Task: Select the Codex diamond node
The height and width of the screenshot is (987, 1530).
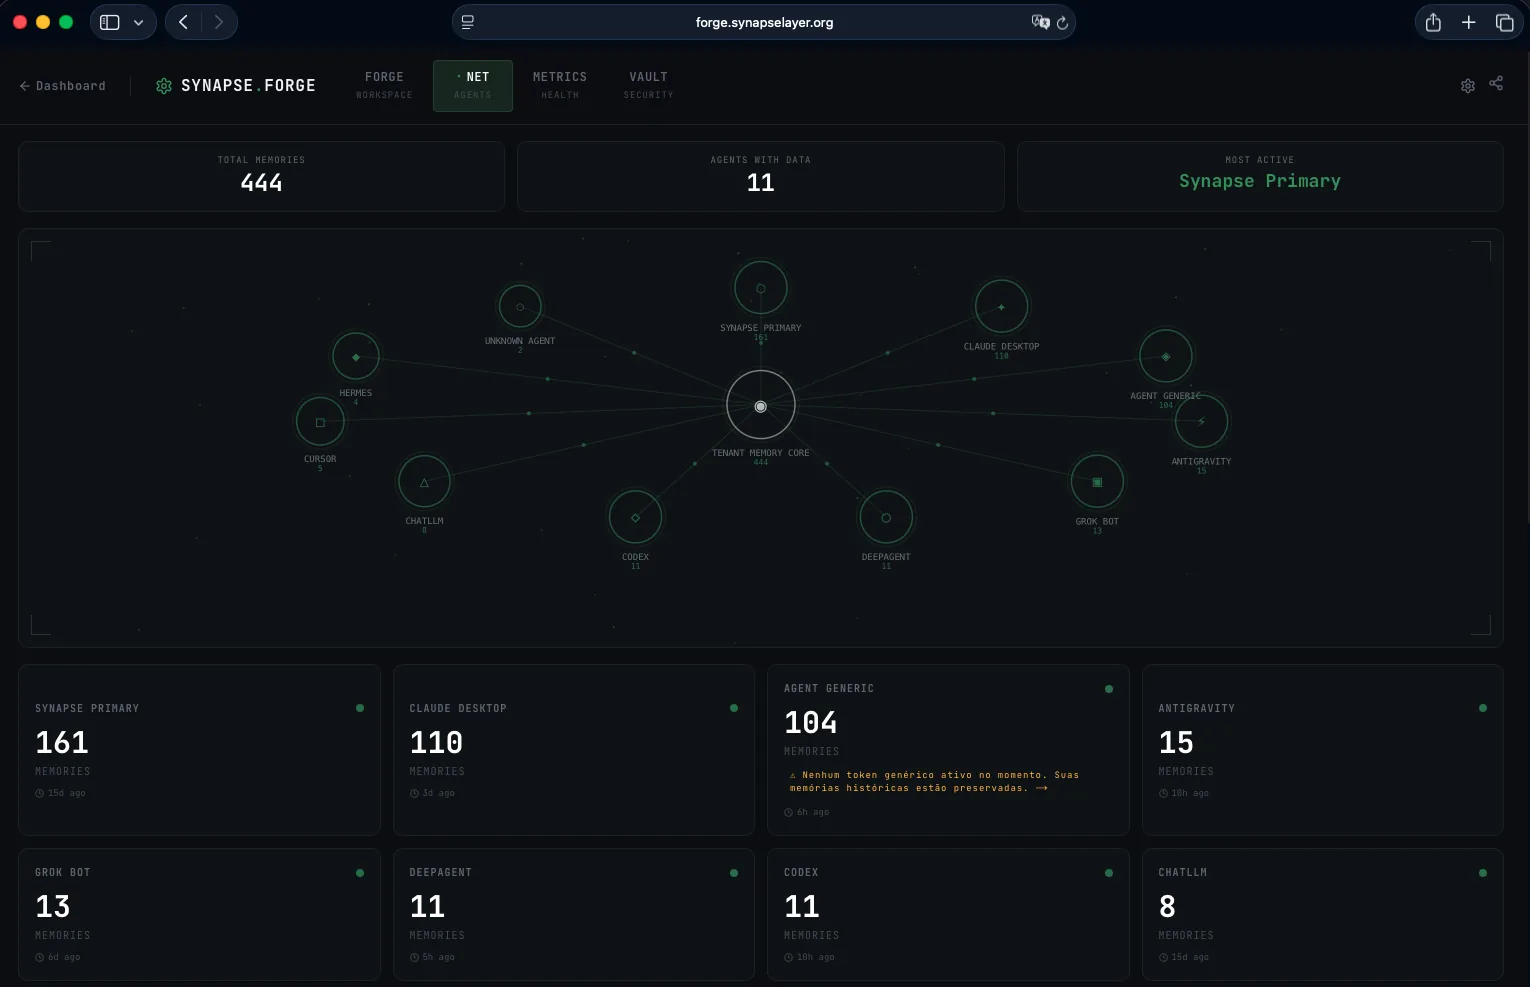Action: pos(635,517)
